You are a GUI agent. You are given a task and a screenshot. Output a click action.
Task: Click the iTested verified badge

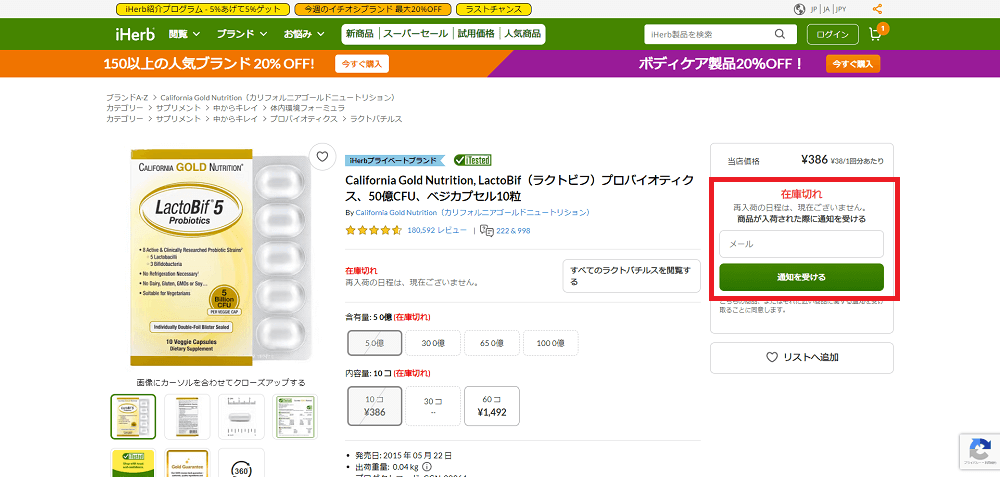472,160
